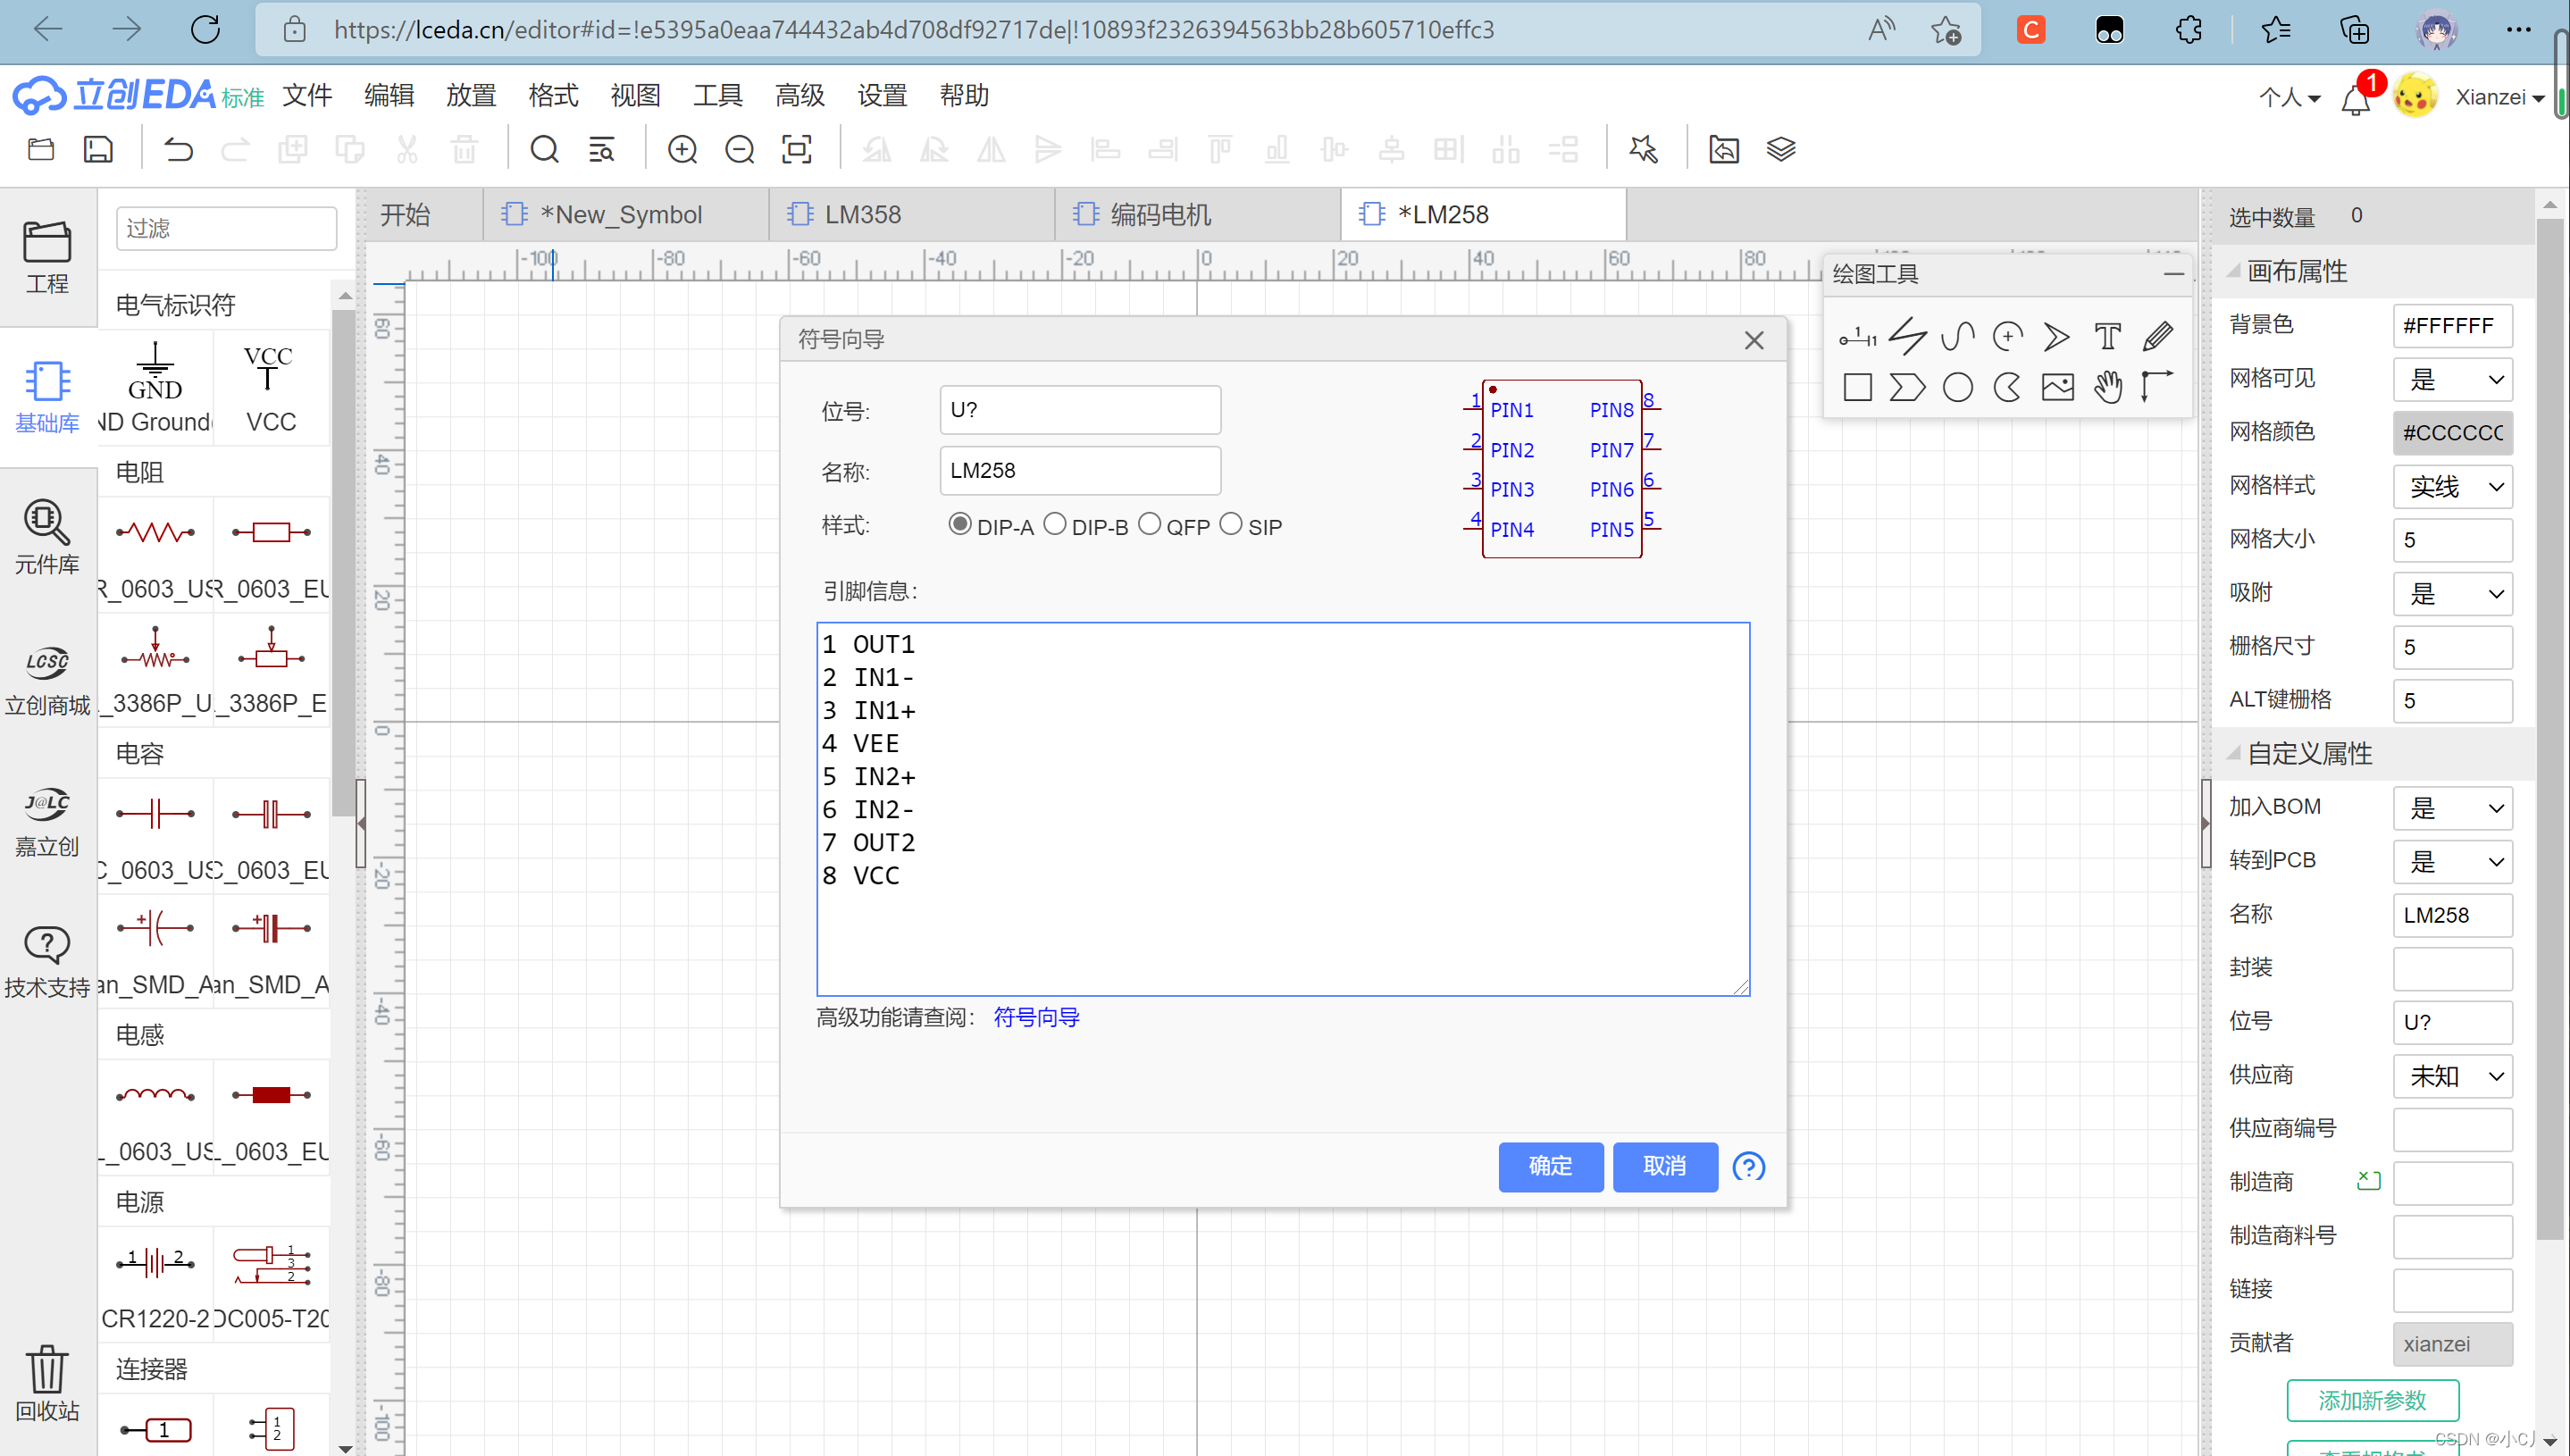2570x1456 pixels.
Task: Click the 网格颜色 #CCCCCC color field
Action: 2452,433
